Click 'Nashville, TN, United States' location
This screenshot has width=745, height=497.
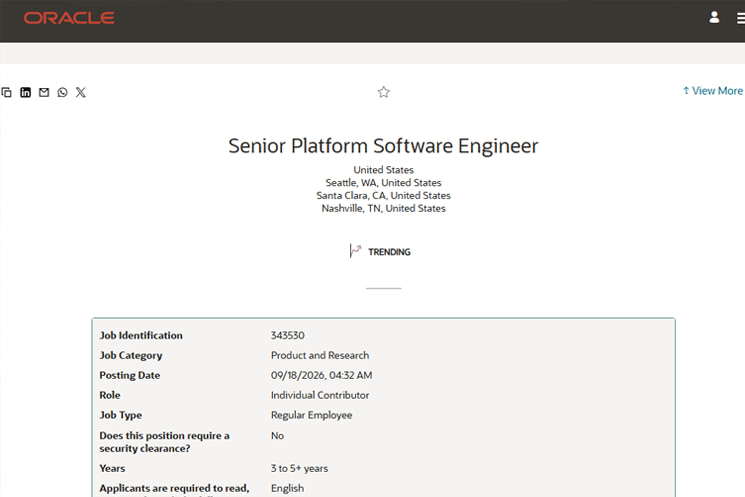click(x=383, y=208)
